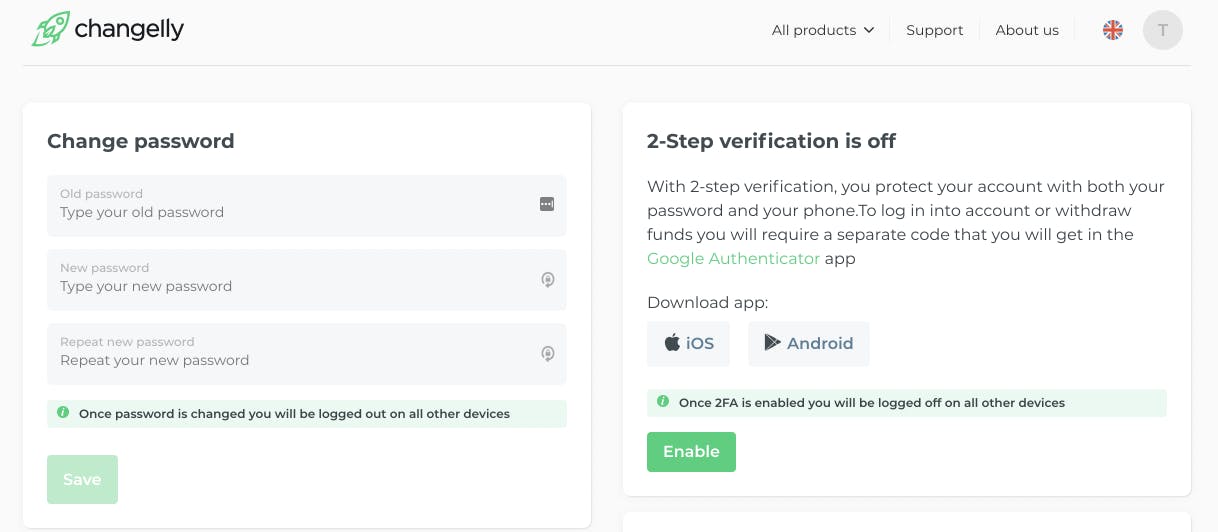Click the Changelly rocket logo

(50, 29)
